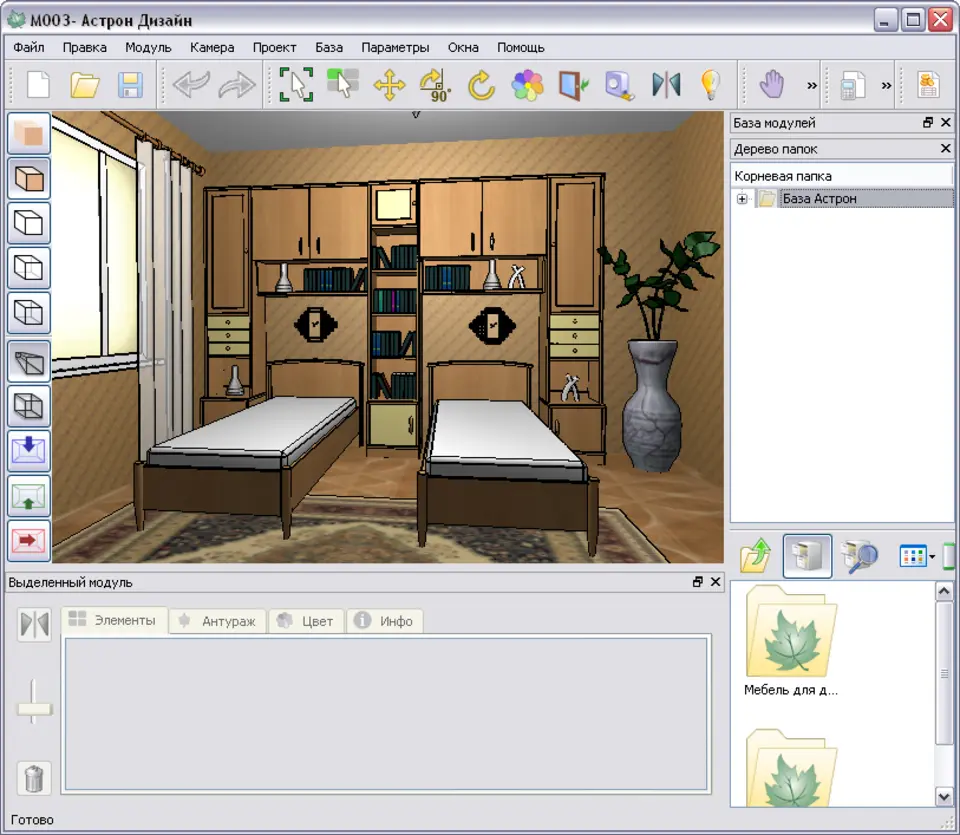Activate the yellow four-arrow move tool
The height and width of the screenshot is (835, 960).
389,84
